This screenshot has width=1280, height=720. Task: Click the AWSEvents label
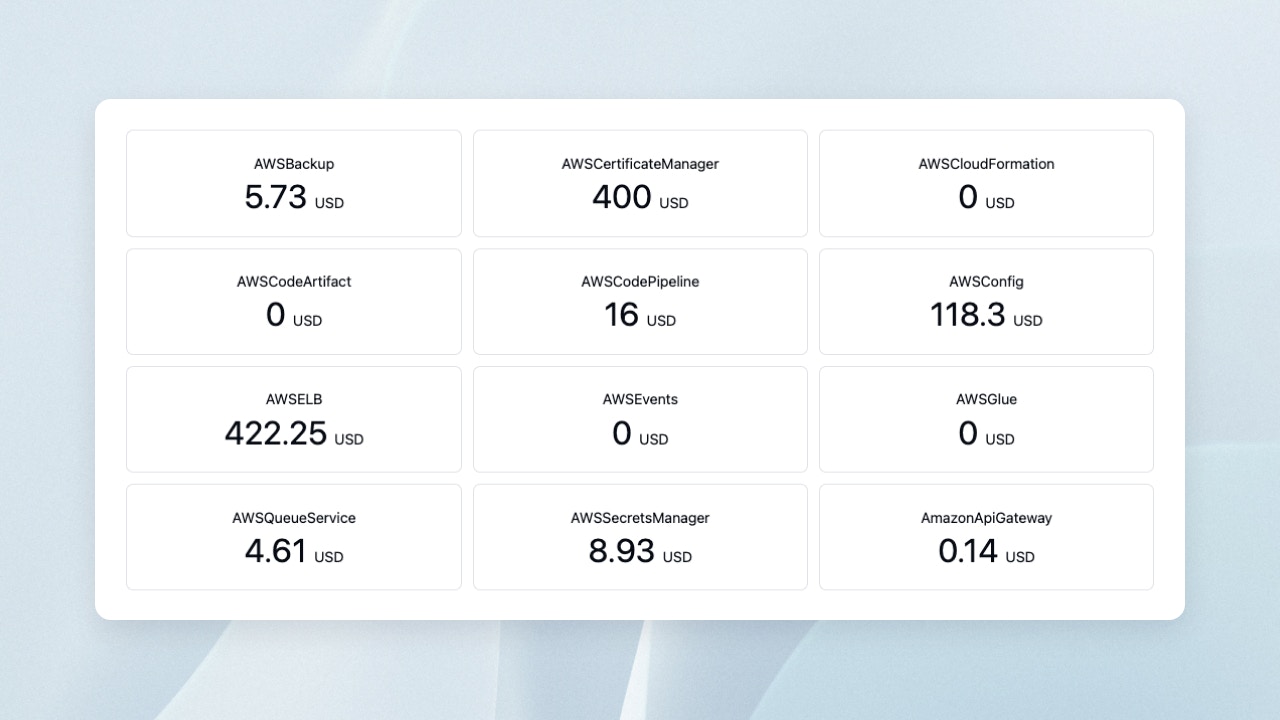(x=640, y=400)
